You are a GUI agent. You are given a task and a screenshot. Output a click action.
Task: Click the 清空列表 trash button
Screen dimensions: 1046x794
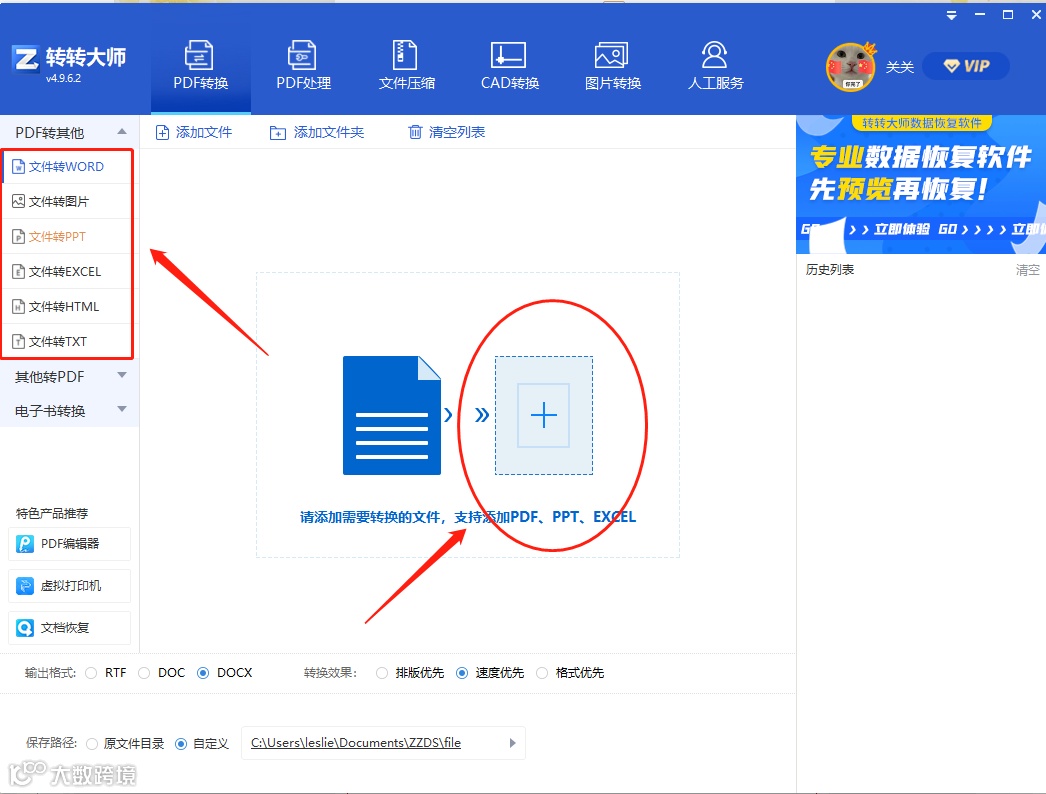pos(446,132)
